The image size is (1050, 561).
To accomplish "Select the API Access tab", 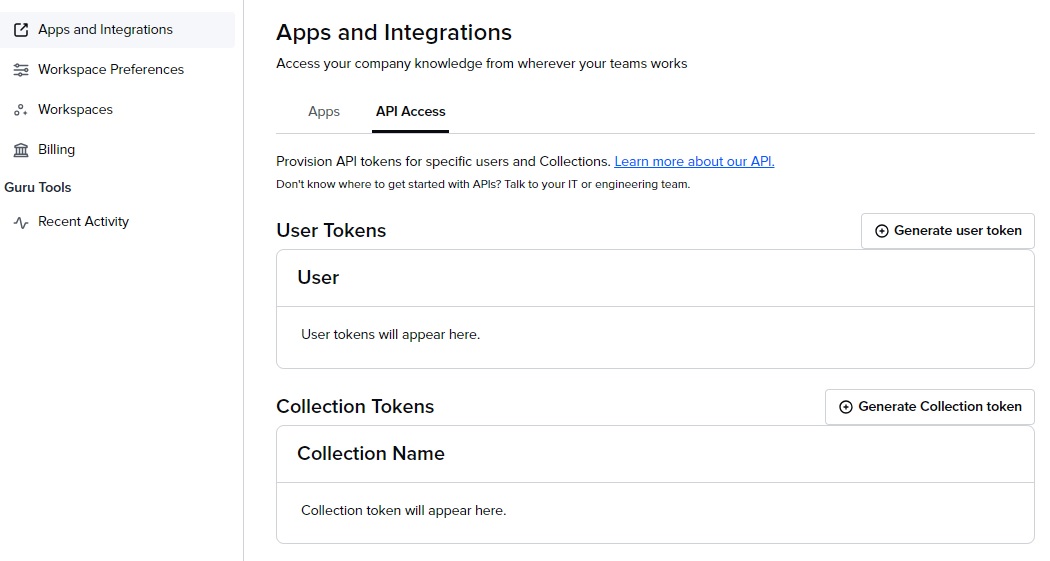I will [410, 112].
